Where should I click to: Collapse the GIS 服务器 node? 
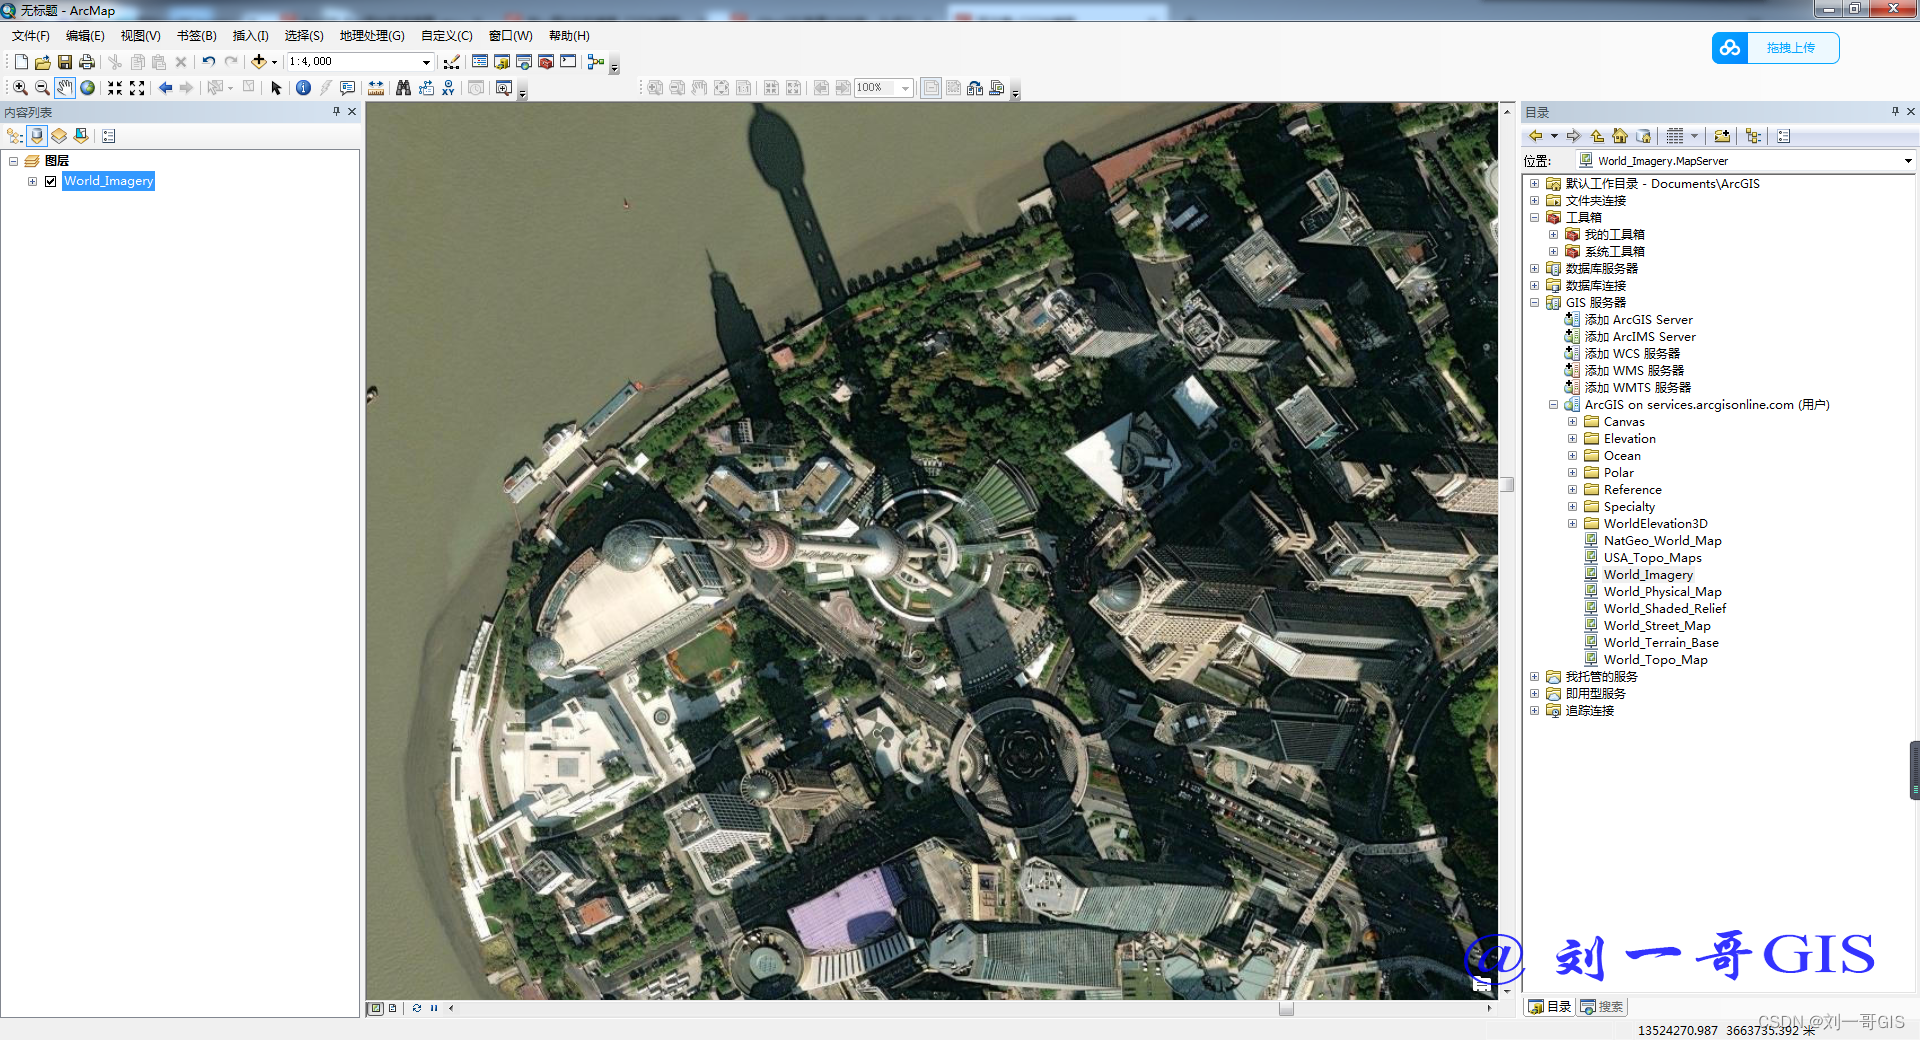click(x=1534, y=303)
